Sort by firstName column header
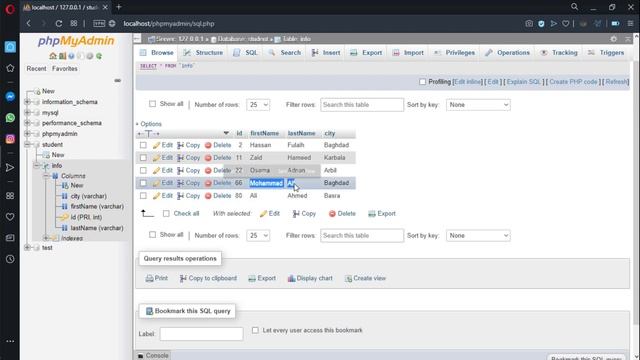Screen dimensions: 640x360 point(264,133)
